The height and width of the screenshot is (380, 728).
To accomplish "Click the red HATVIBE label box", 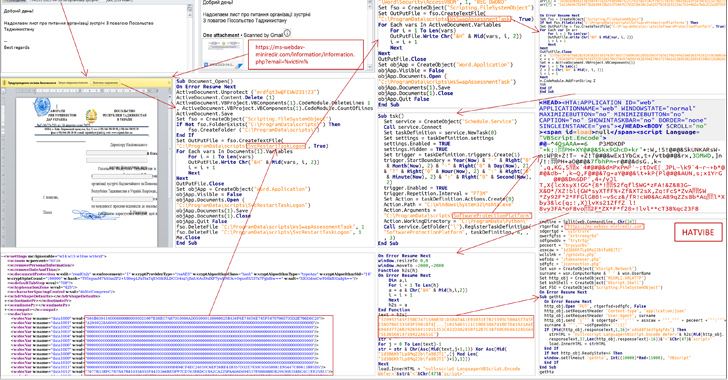I will click(x=698, y=232).
